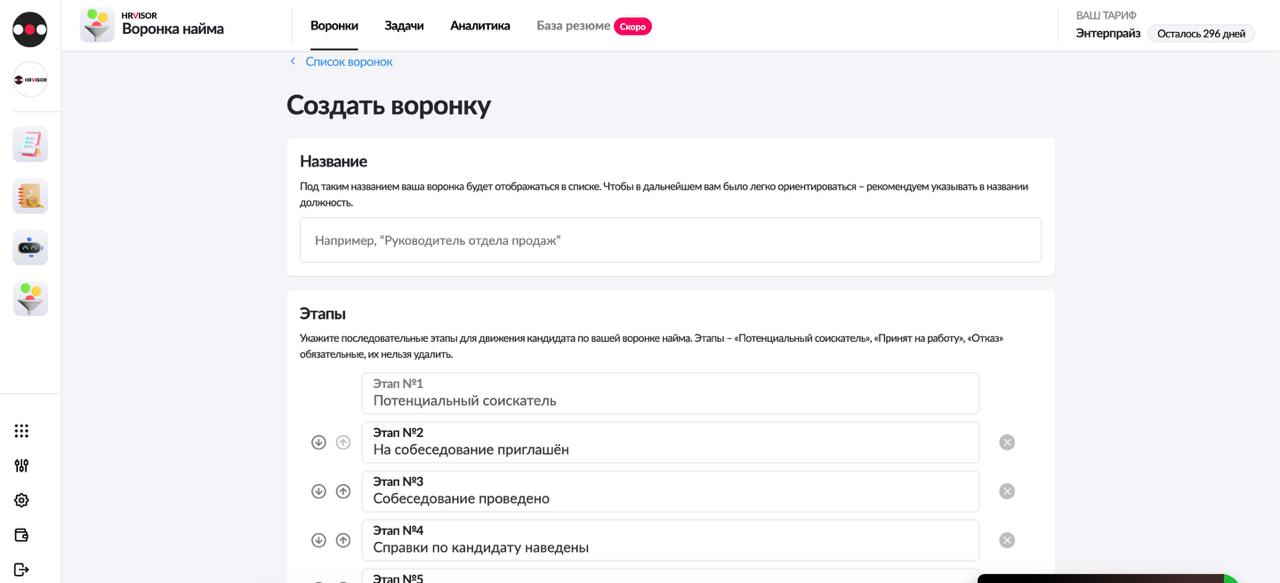Click the gear settings icon
Viewport: 1280px width, 583px height.
[x=21, y=500]
